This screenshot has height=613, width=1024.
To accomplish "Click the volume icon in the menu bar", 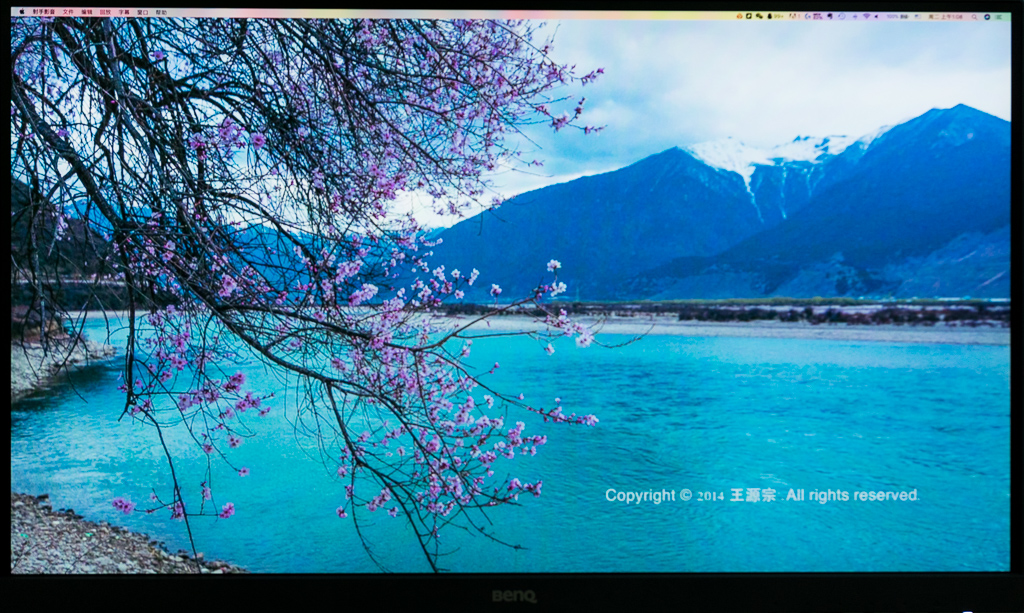I will [x=876, y=13].
